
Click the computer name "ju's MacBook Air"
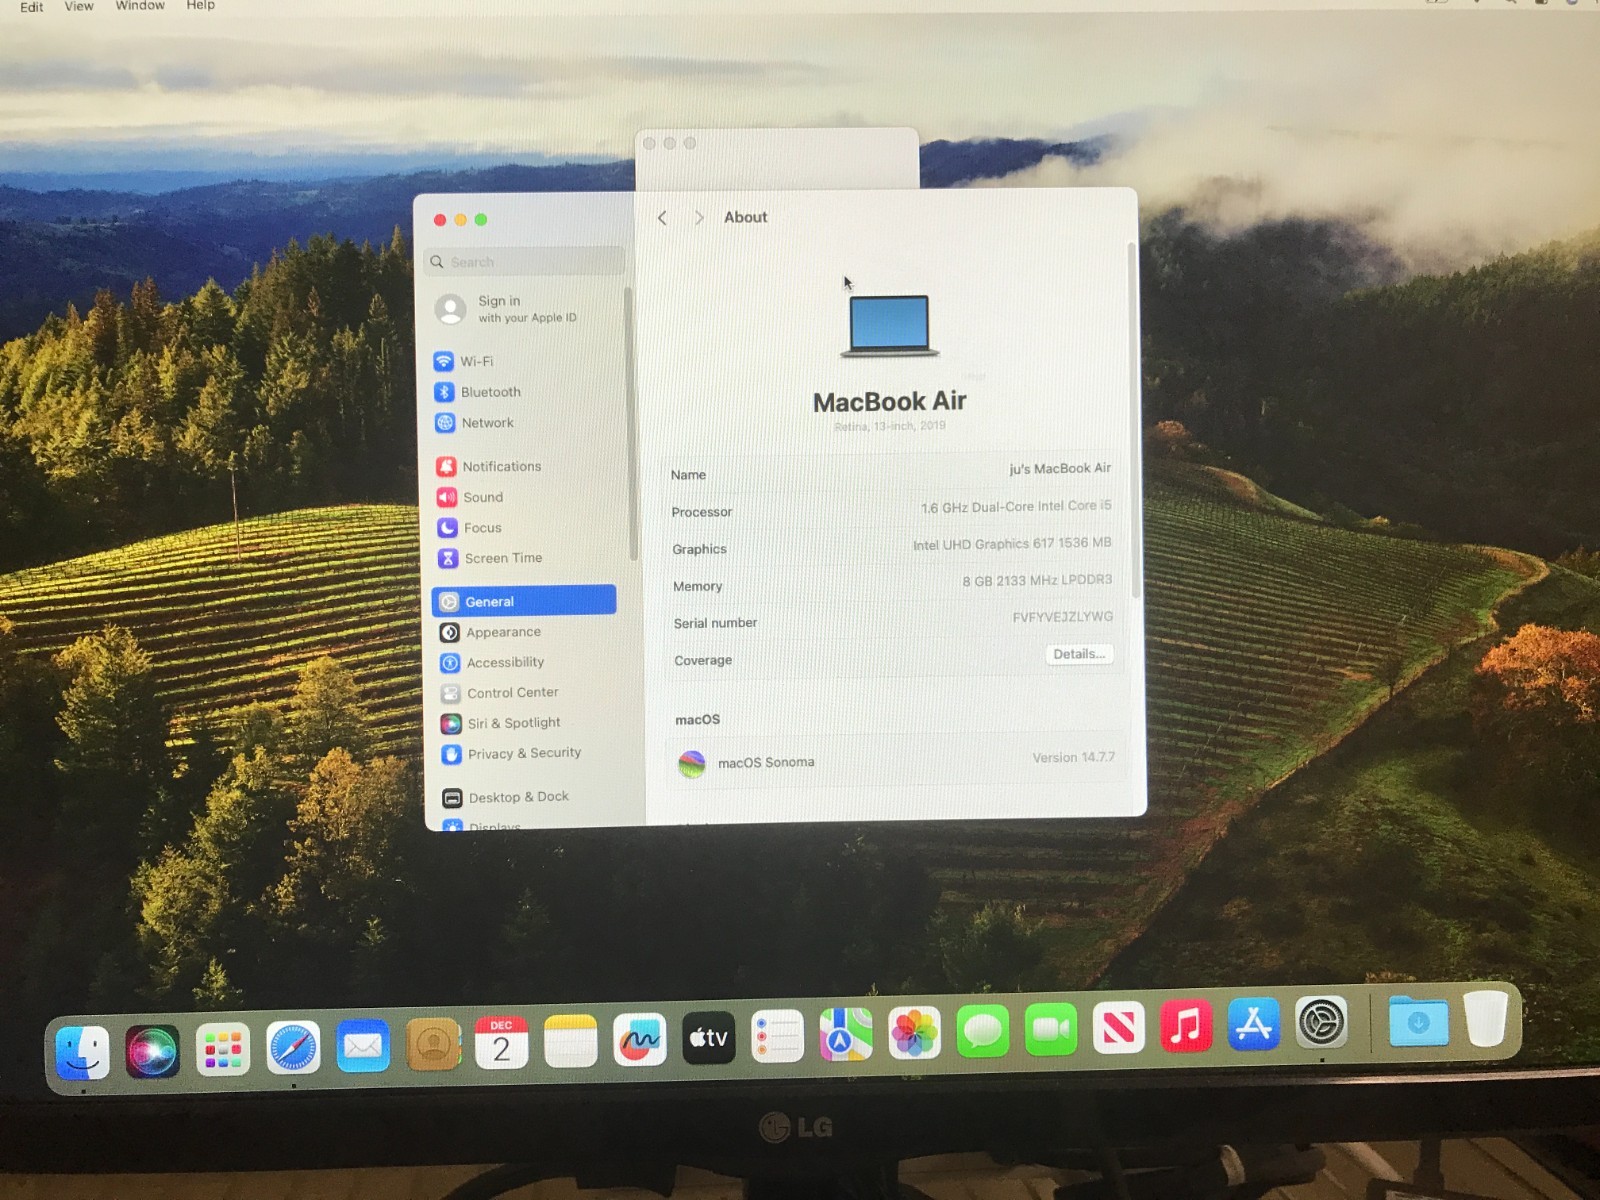coord(1060,468)
